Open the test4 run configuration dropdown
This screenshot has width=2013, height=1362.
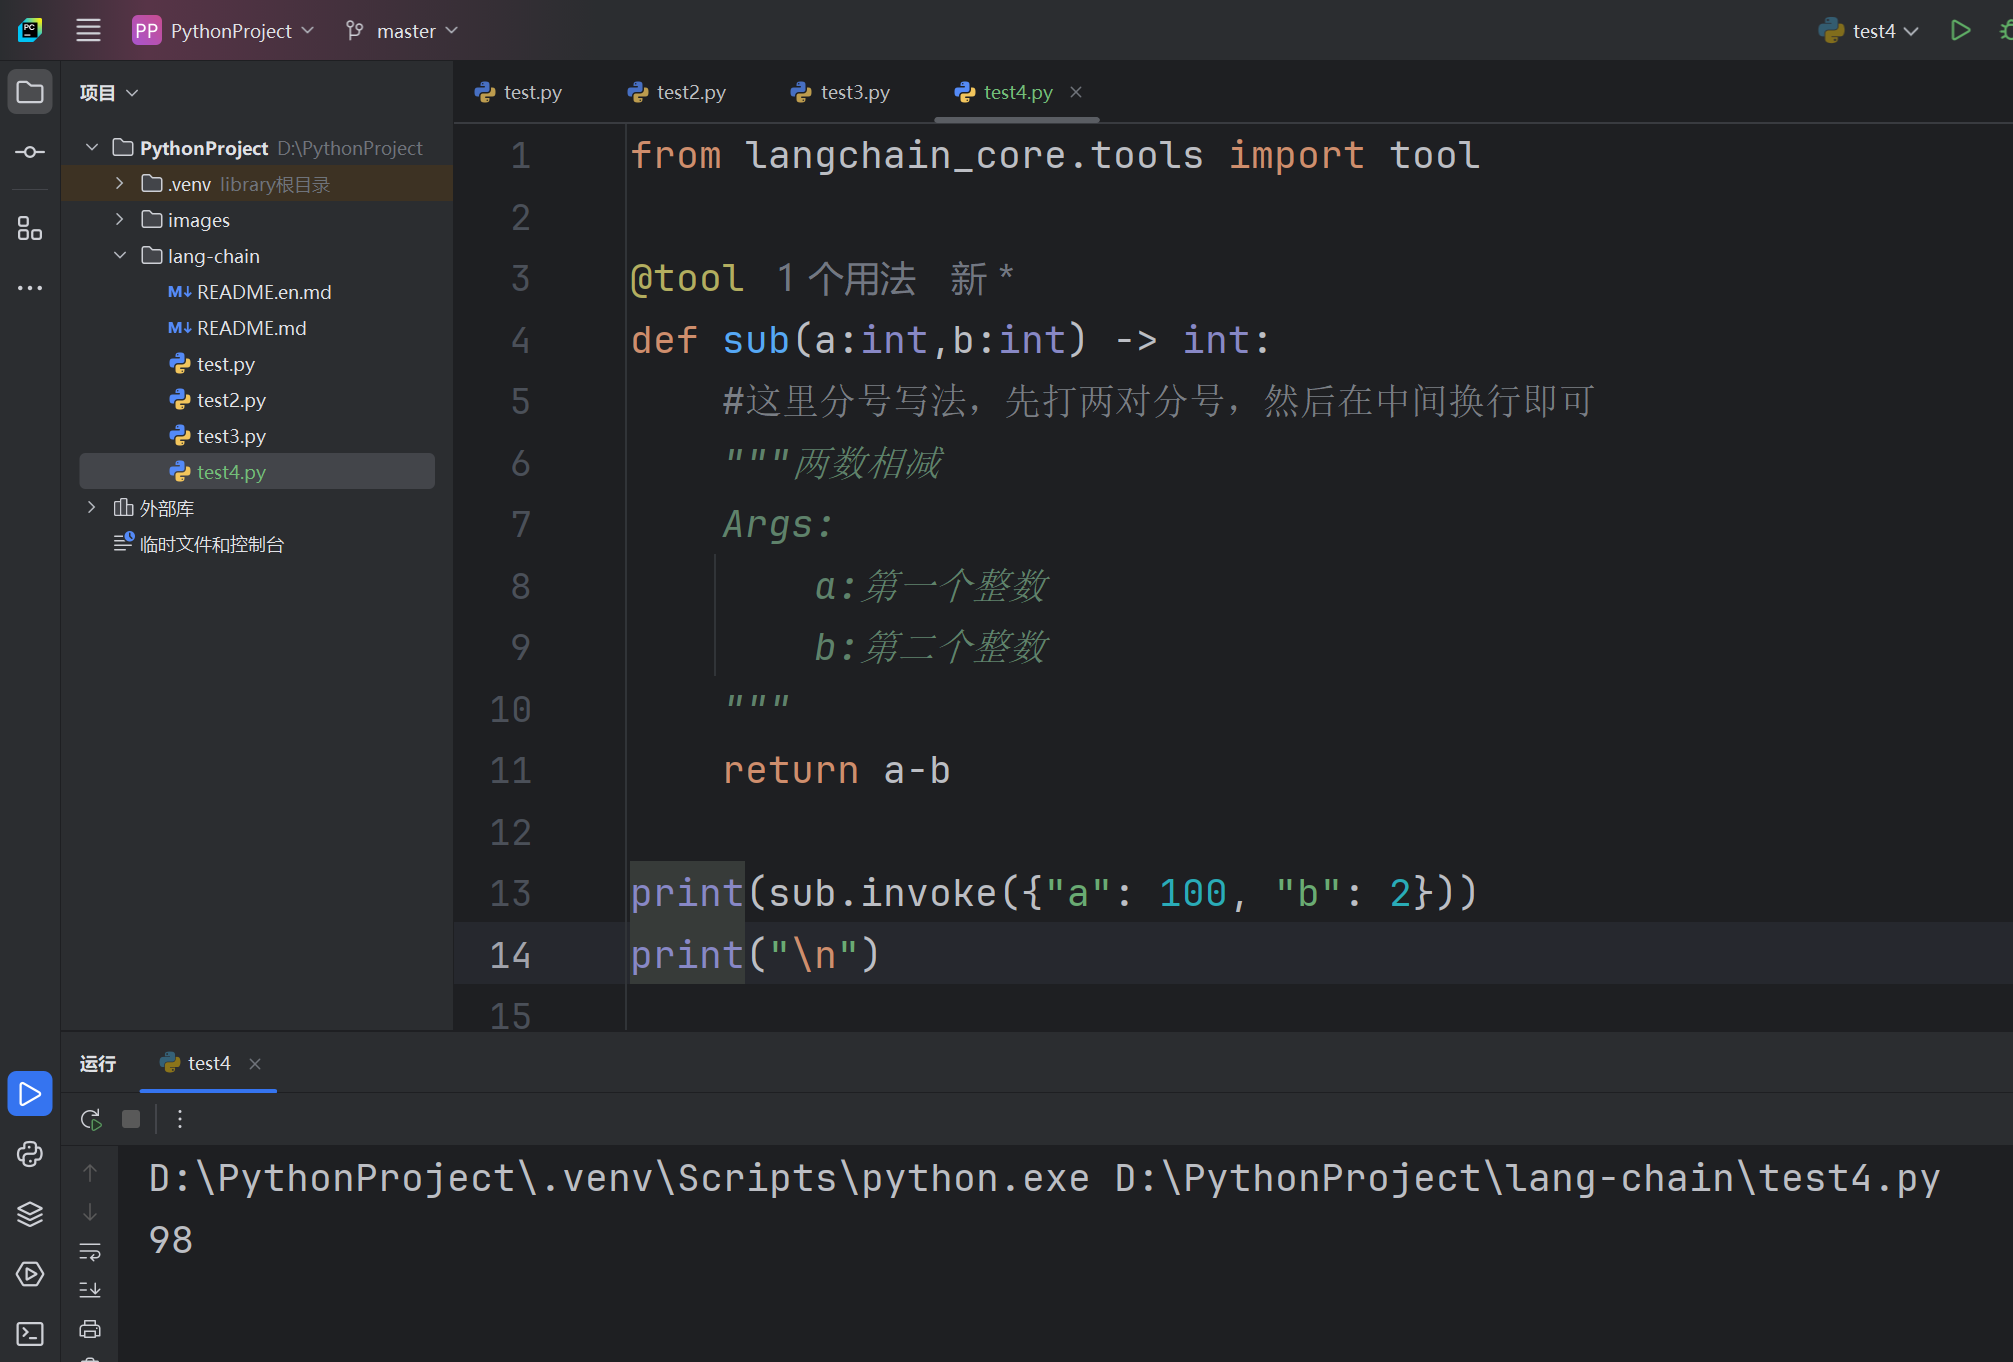coord(1869,31)
